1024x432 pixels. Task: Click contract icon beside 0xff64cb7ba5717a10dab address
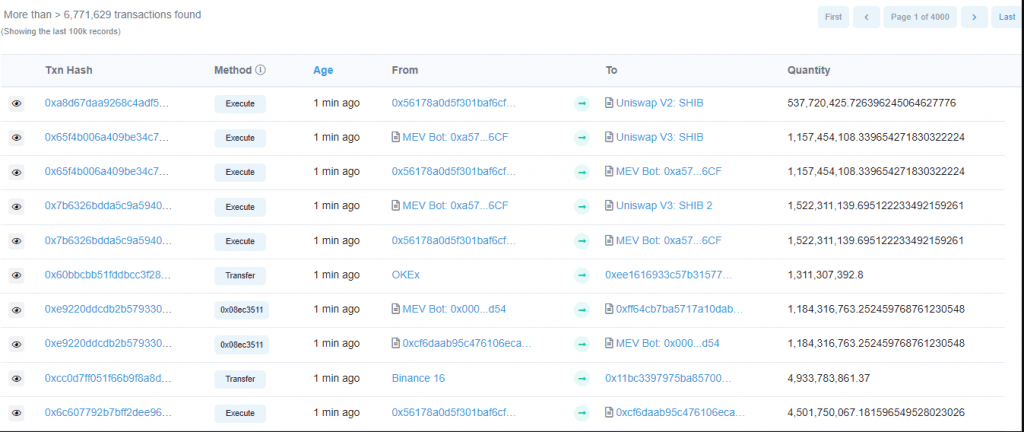pyautogui.click(x=610, y=309)
